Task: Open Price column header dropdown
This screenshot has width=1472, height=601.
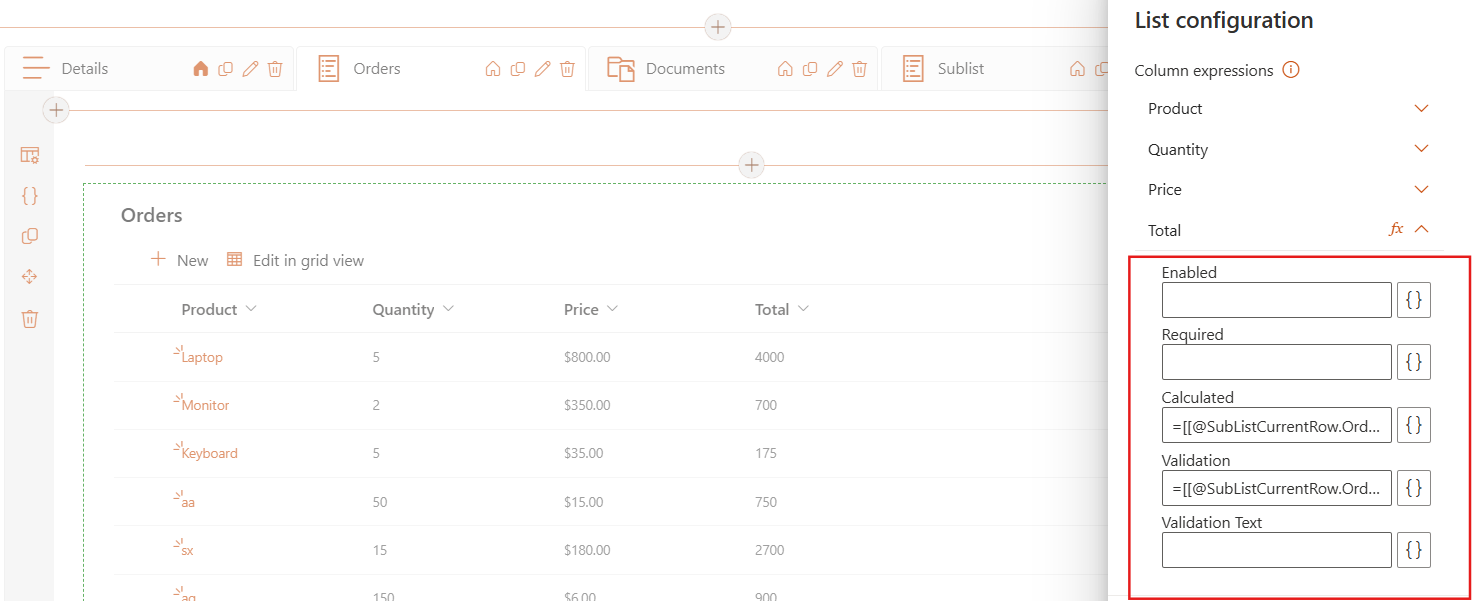Action: (612, 309)
